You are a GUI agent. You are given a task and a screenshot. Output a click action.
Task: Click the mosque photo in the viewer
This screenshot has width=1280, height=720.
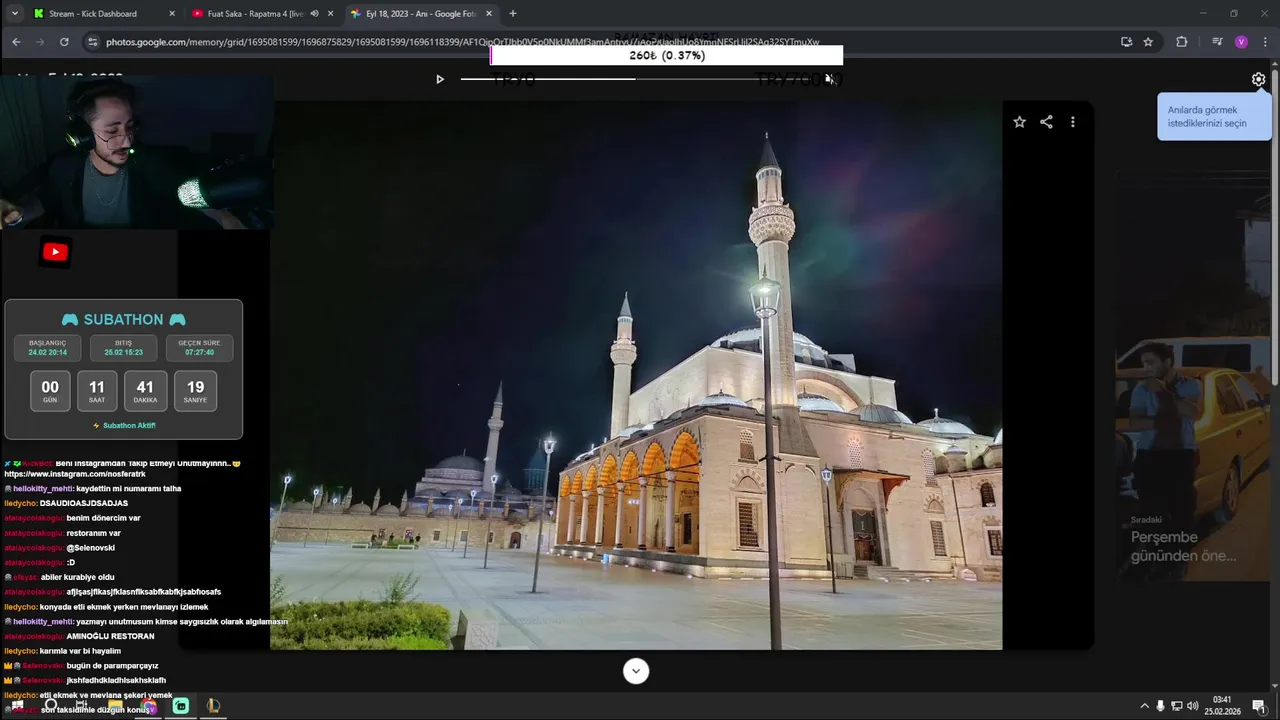[636, 375]
